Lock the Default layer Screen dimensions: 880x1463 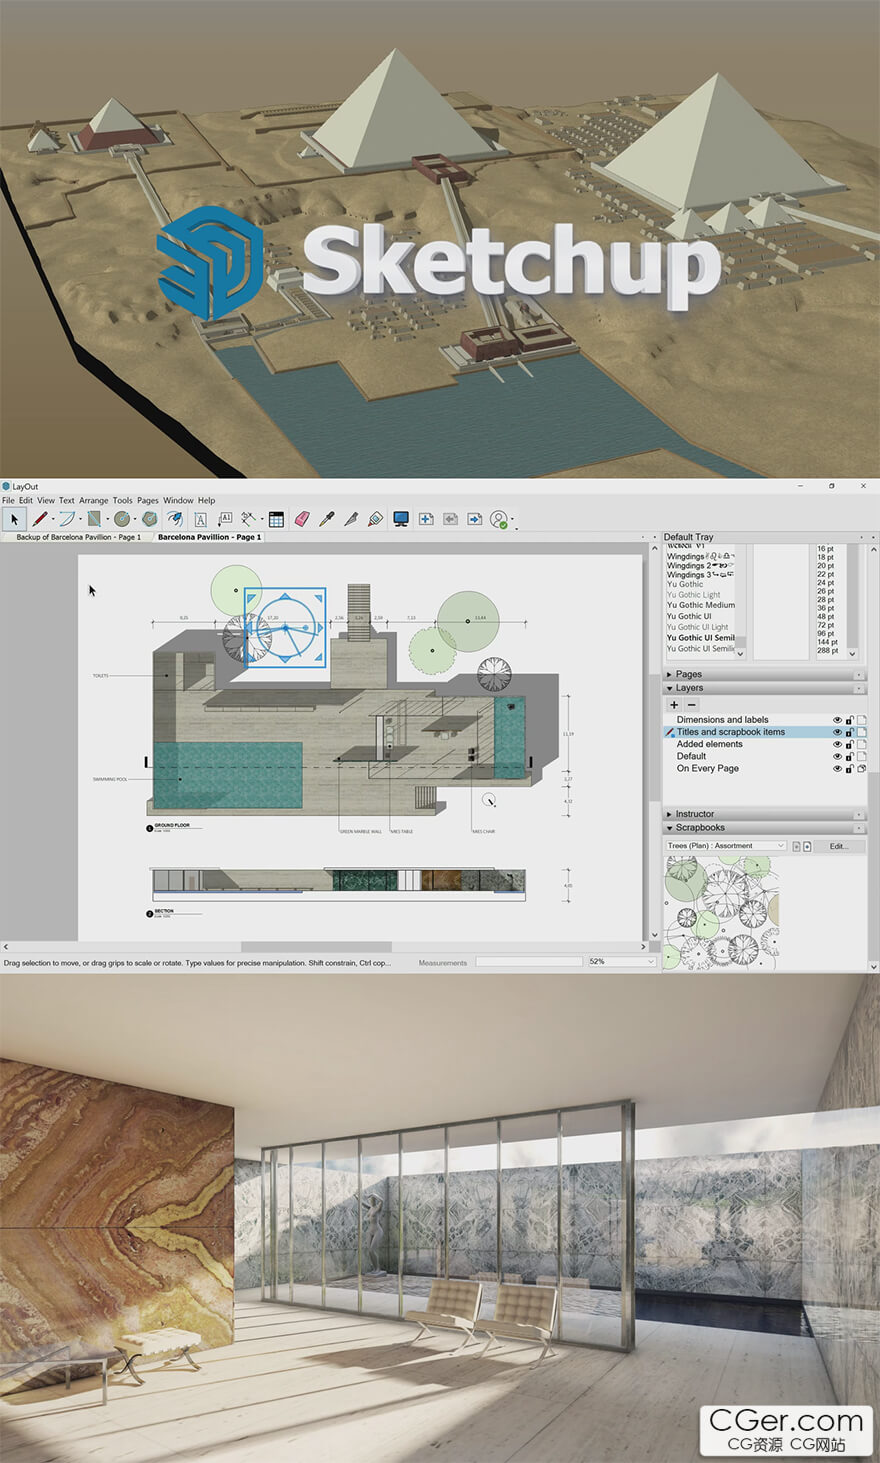(850, 756)
